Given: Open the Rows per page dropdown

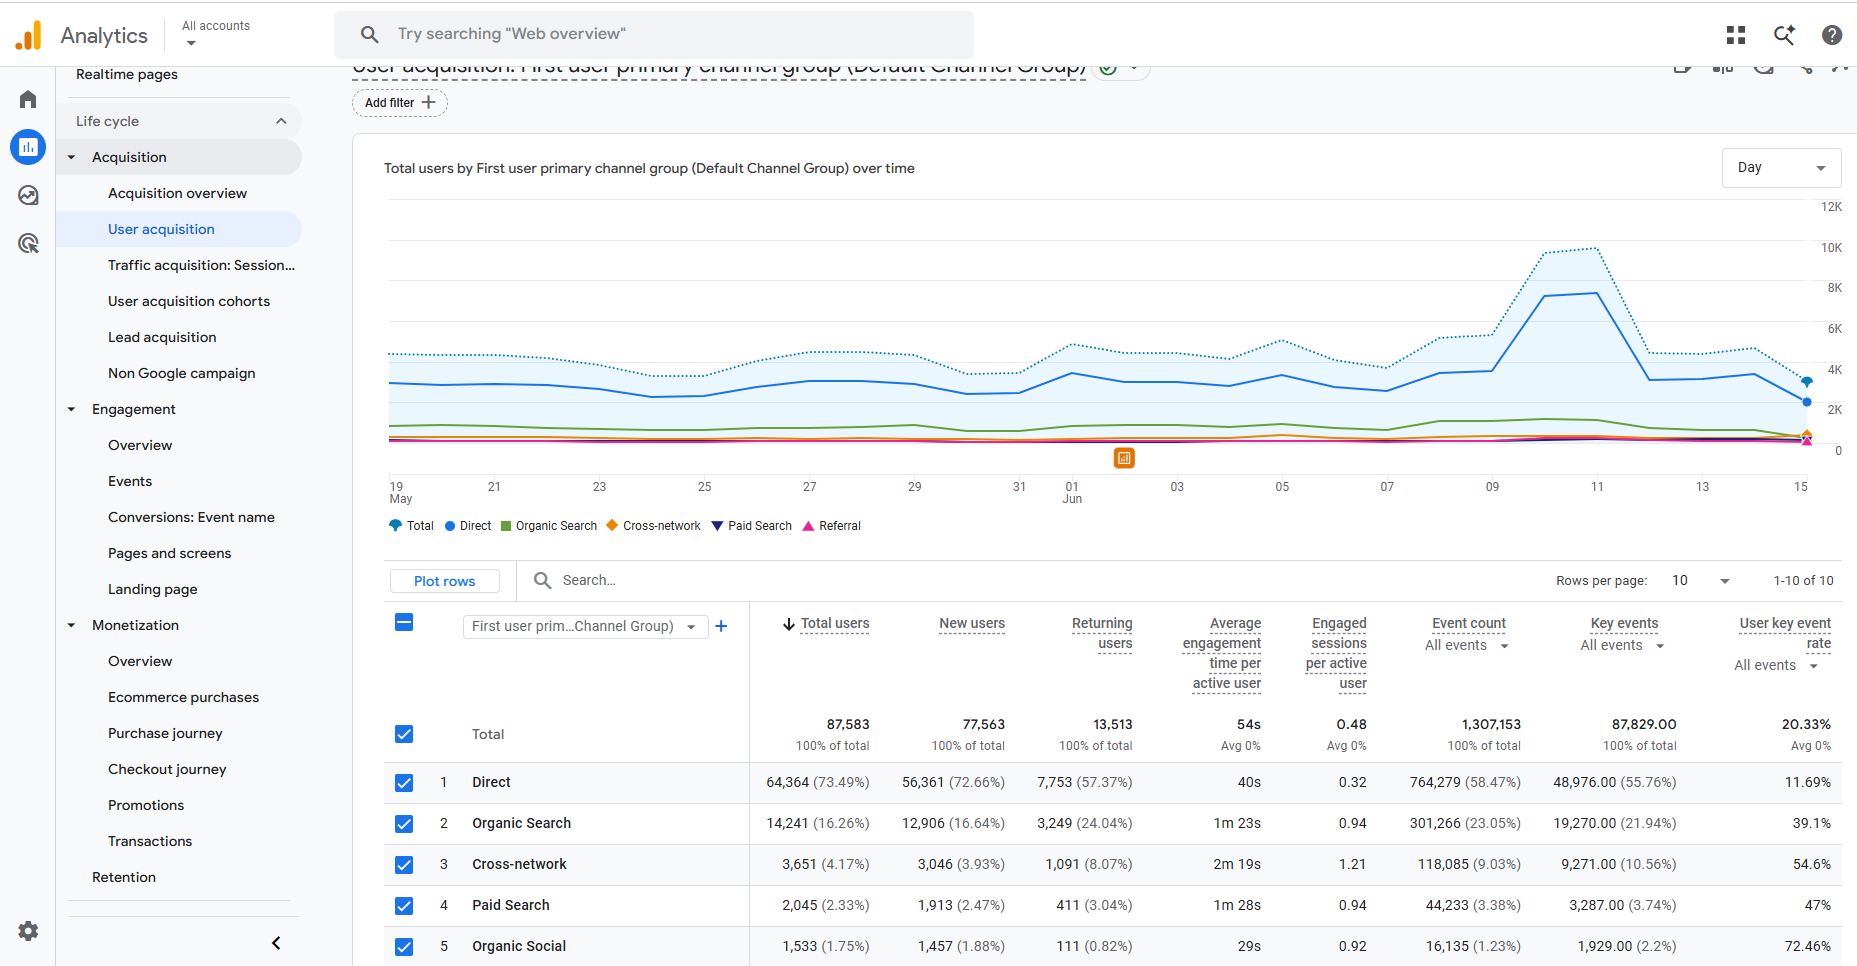Looking at the screenshot, I should (1701, 581).
